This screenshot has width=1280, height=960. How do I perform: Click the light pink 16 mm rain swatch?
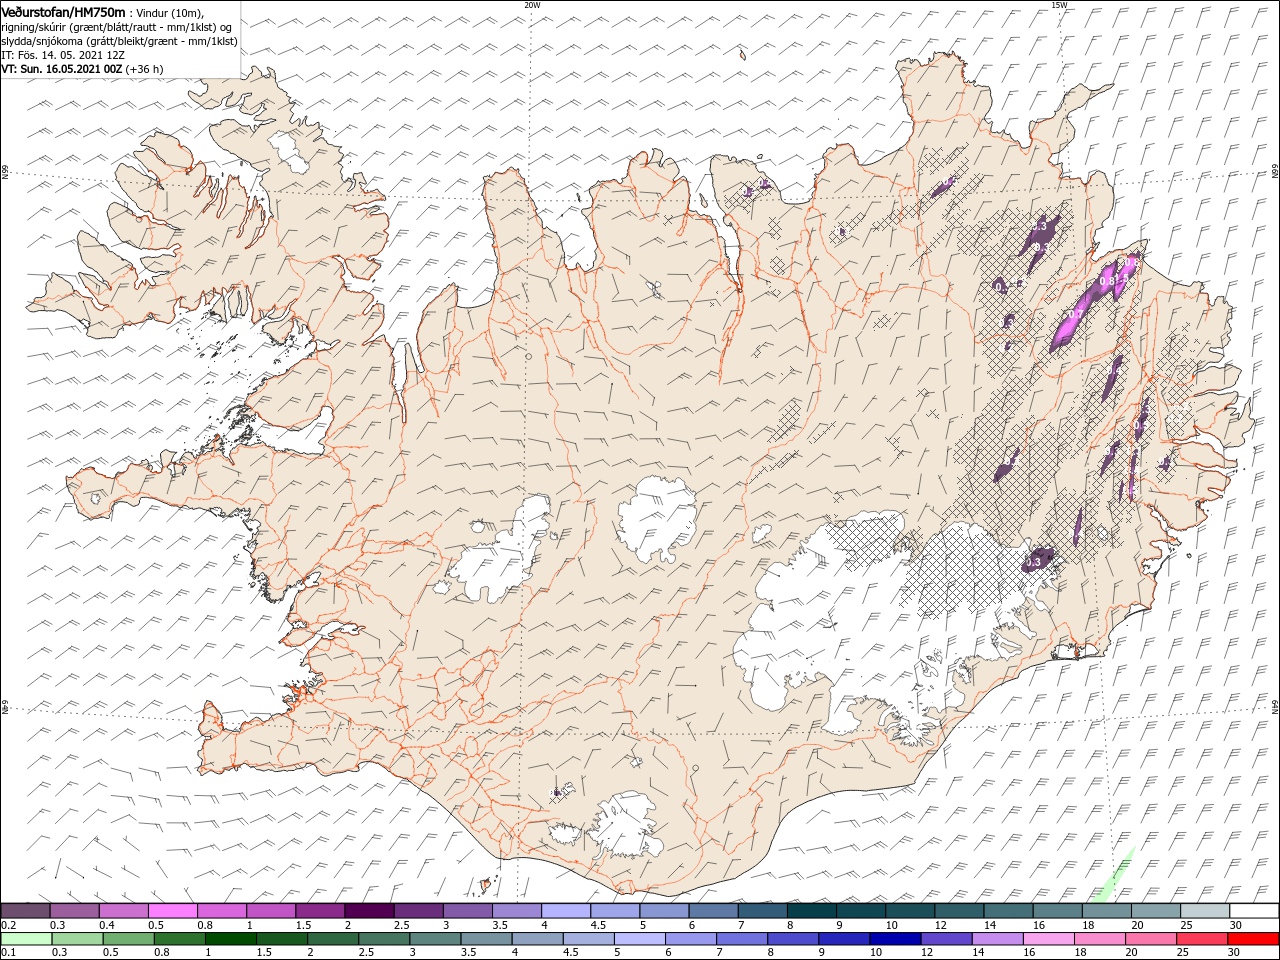[x=1048, y=939]
